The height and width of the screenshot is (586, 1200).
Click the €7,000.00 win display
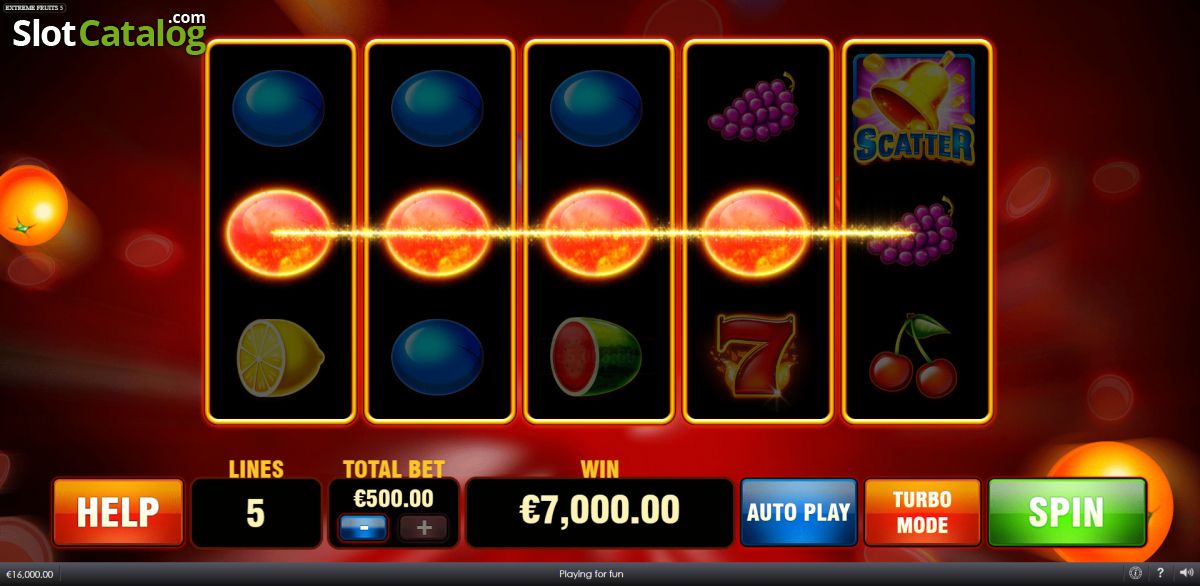pos(600,511)
